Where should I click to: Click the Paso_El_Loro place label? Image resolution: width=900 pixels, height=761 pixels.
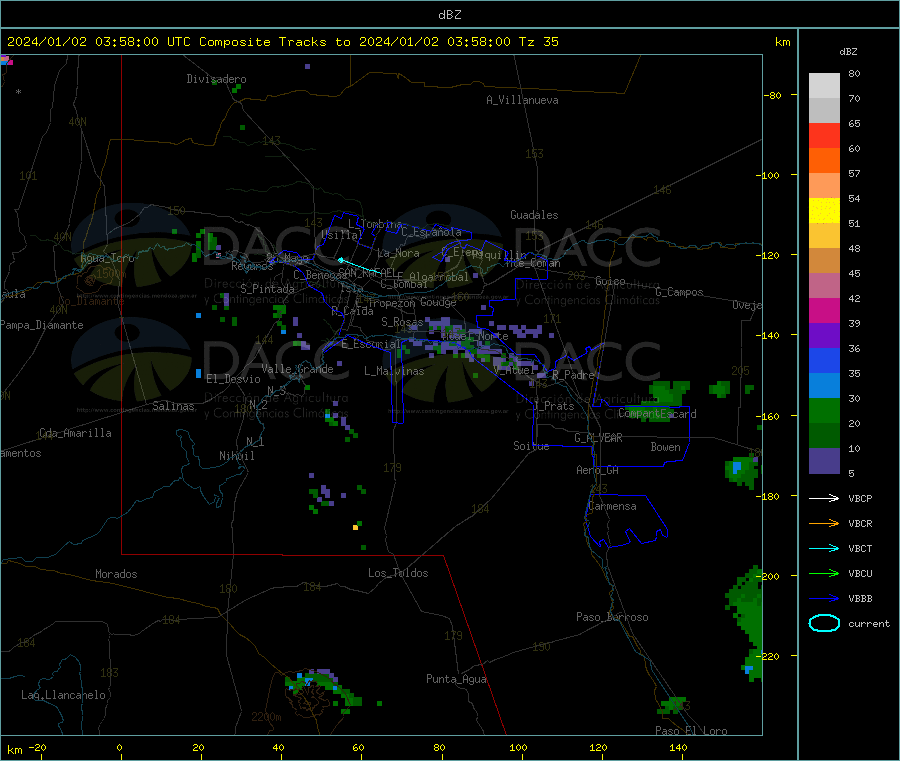coord(691,731)
